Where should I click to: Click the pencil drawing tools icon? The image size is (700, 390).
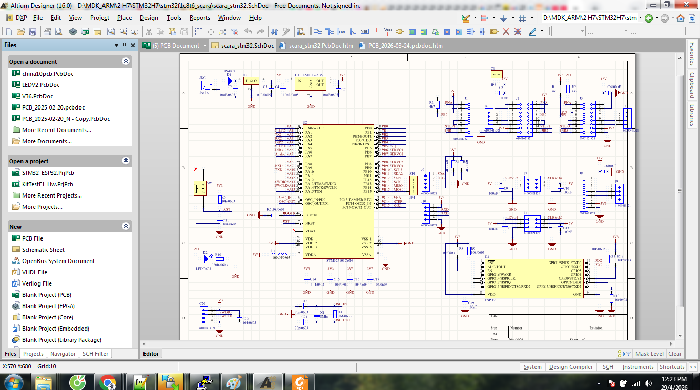click(x=533, y=32)
